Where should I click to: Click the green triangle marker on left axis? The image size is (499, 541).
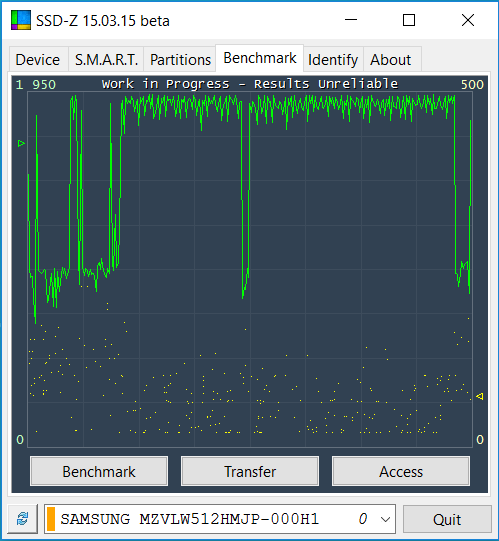21,144
